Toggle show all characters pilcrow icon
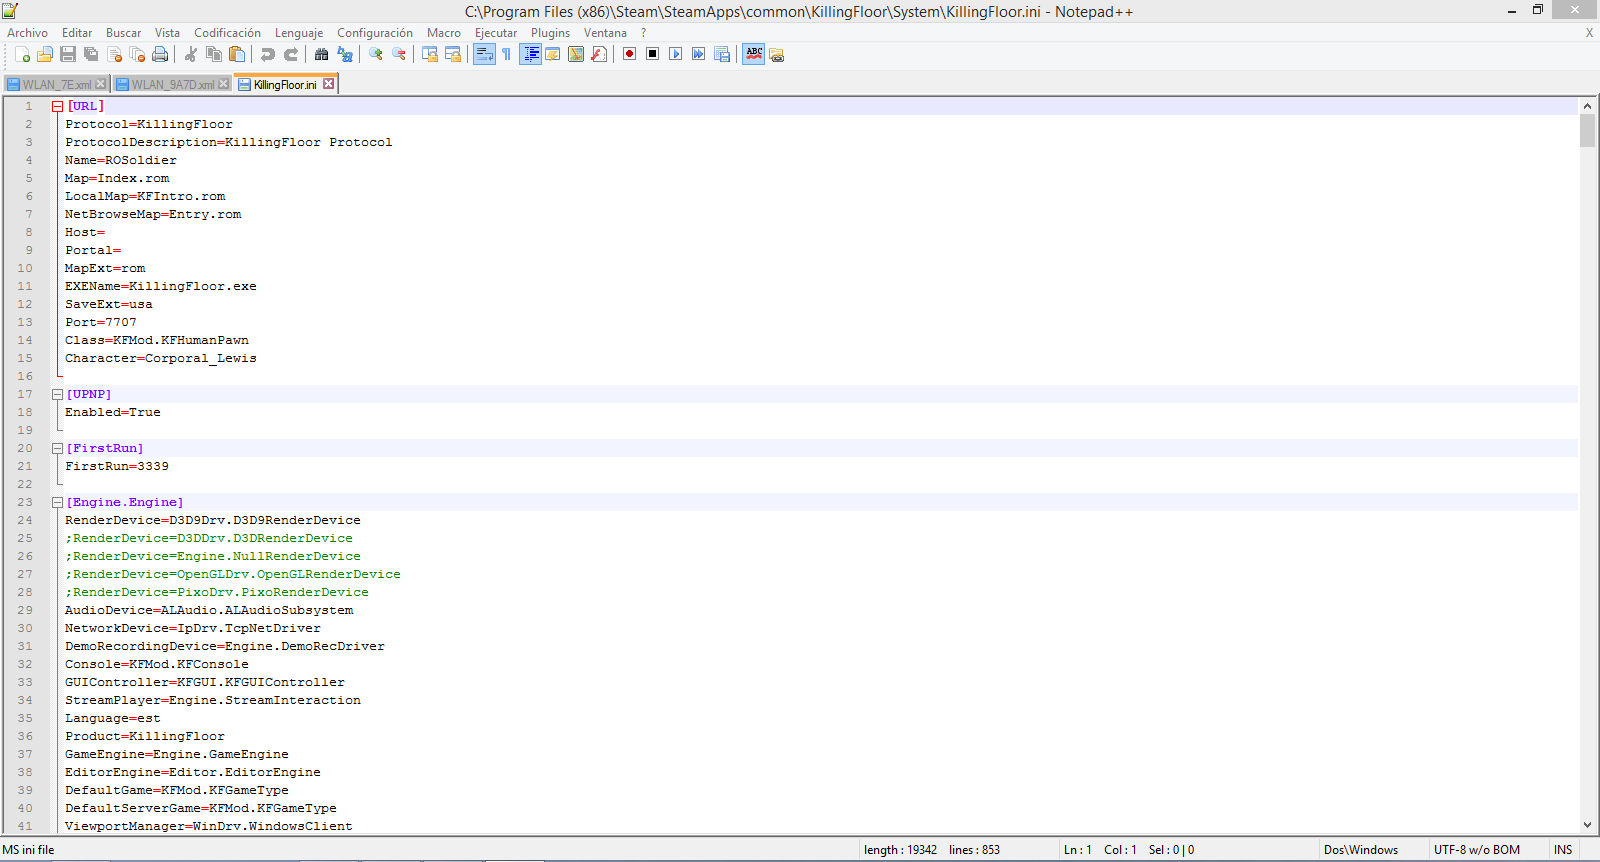Viewport: 1600px width, 862px height. [506, 54]
